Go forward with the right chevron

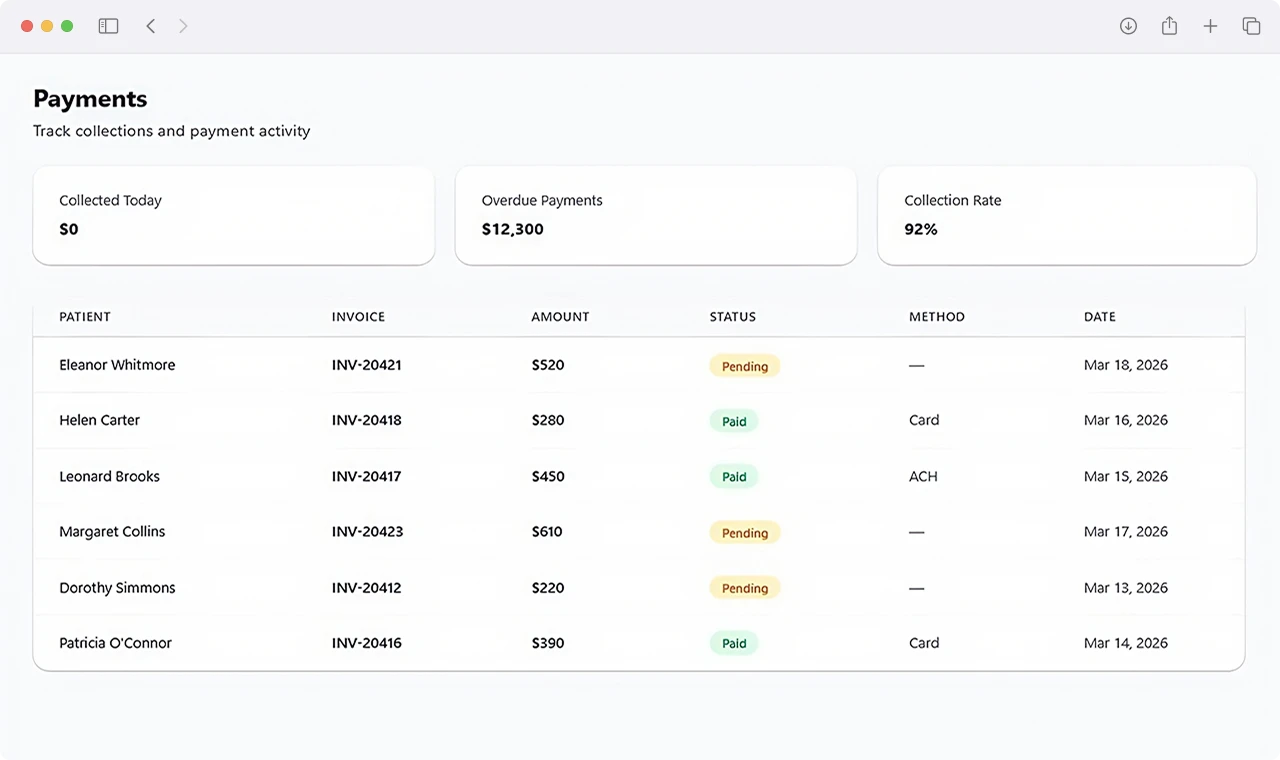(183, 26)
